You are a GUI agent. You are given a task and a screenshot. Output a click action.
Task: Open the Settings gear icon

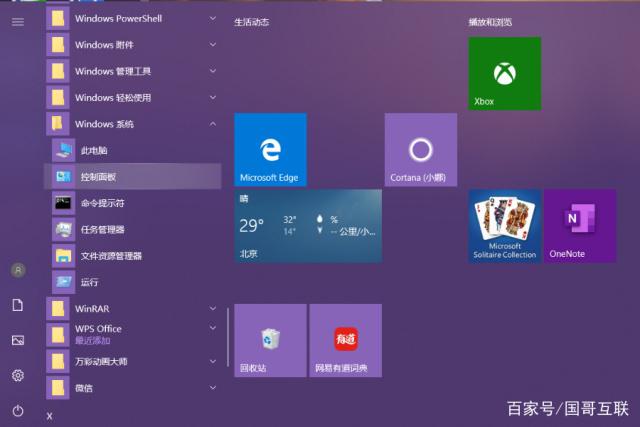coord(18,375)
